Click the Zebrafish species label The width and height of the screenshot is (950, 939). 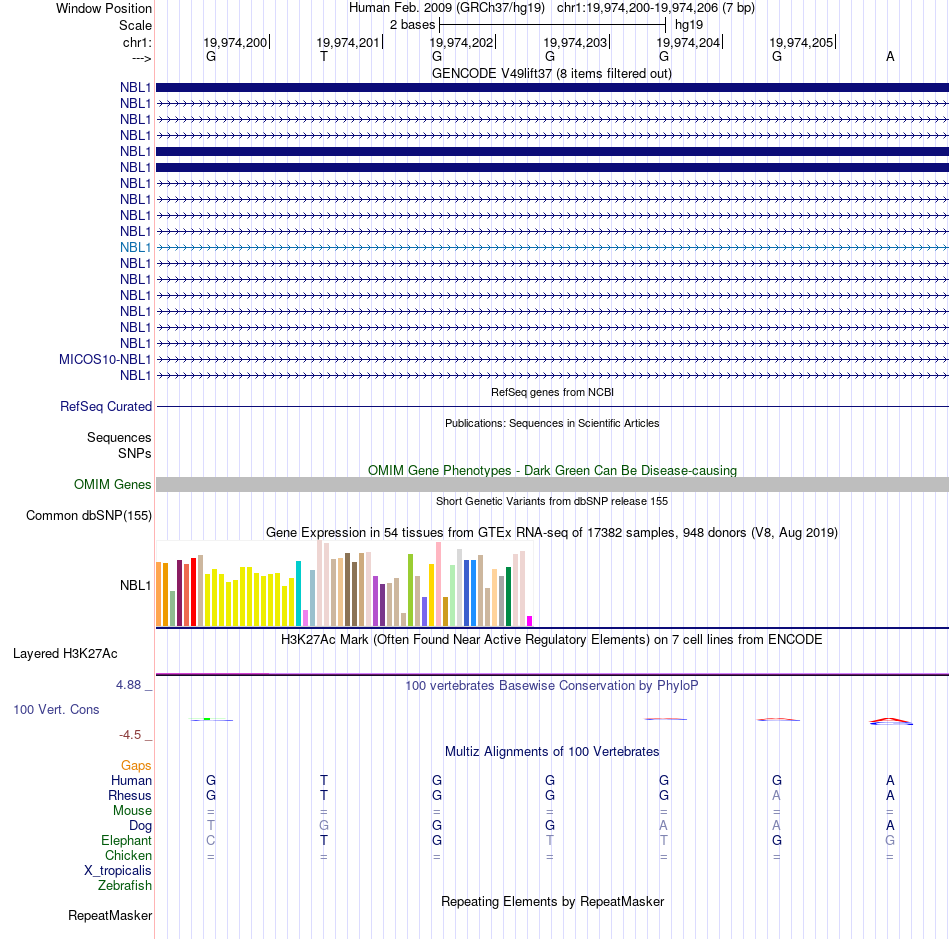coord(125,886)
